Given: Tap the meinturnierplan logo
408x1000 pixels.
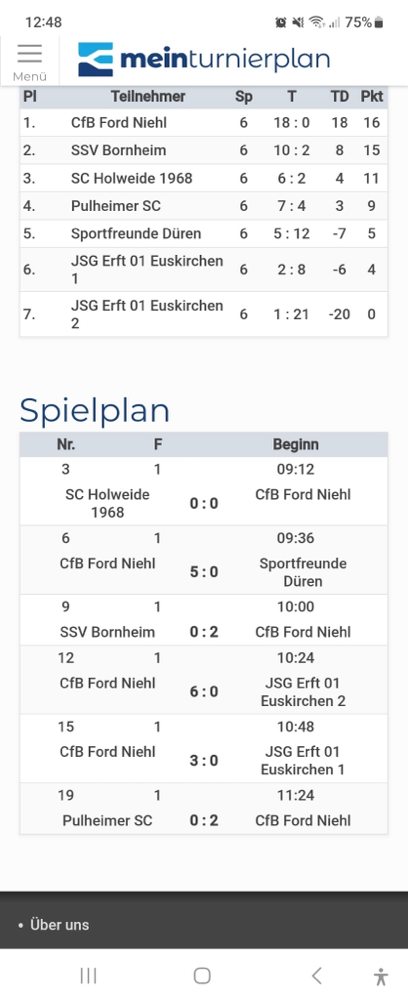Looking at the screenshot, I should coord(204,59).
